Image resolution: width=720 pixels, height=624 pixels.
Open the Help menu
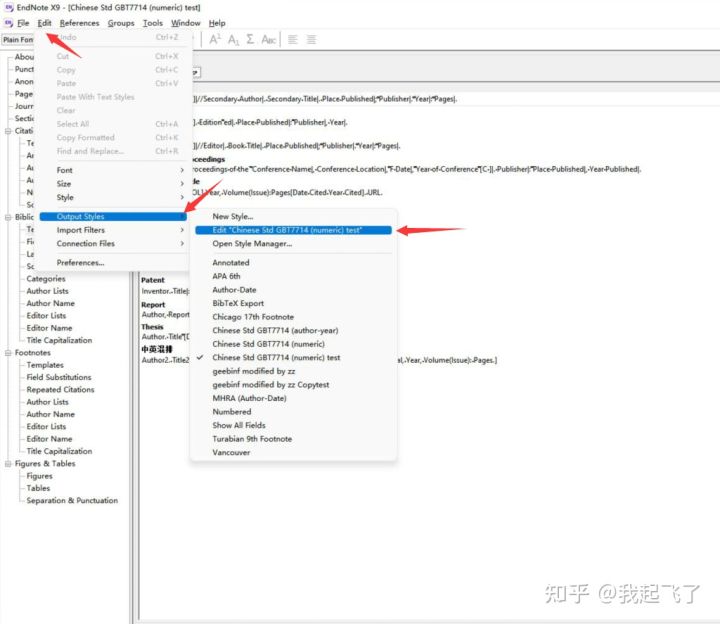(217, 23)
